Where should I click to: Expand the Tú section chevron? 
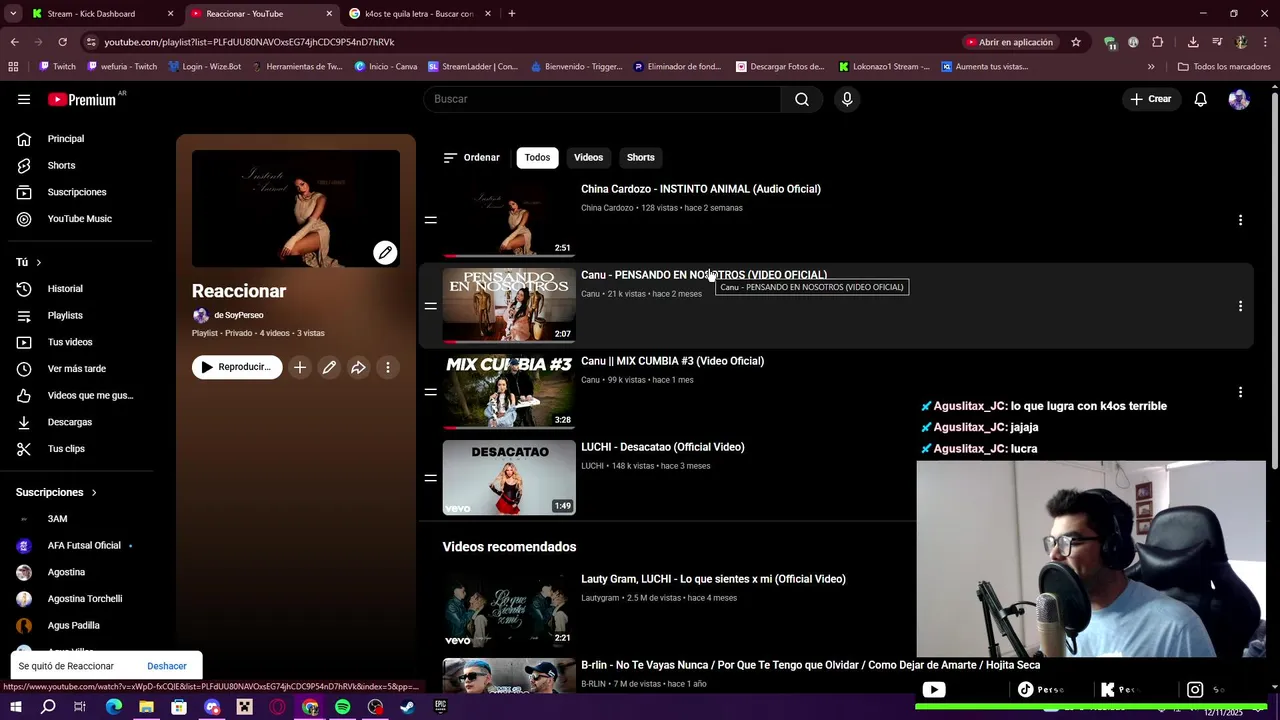pyautogui.click(x=39, y=262)
